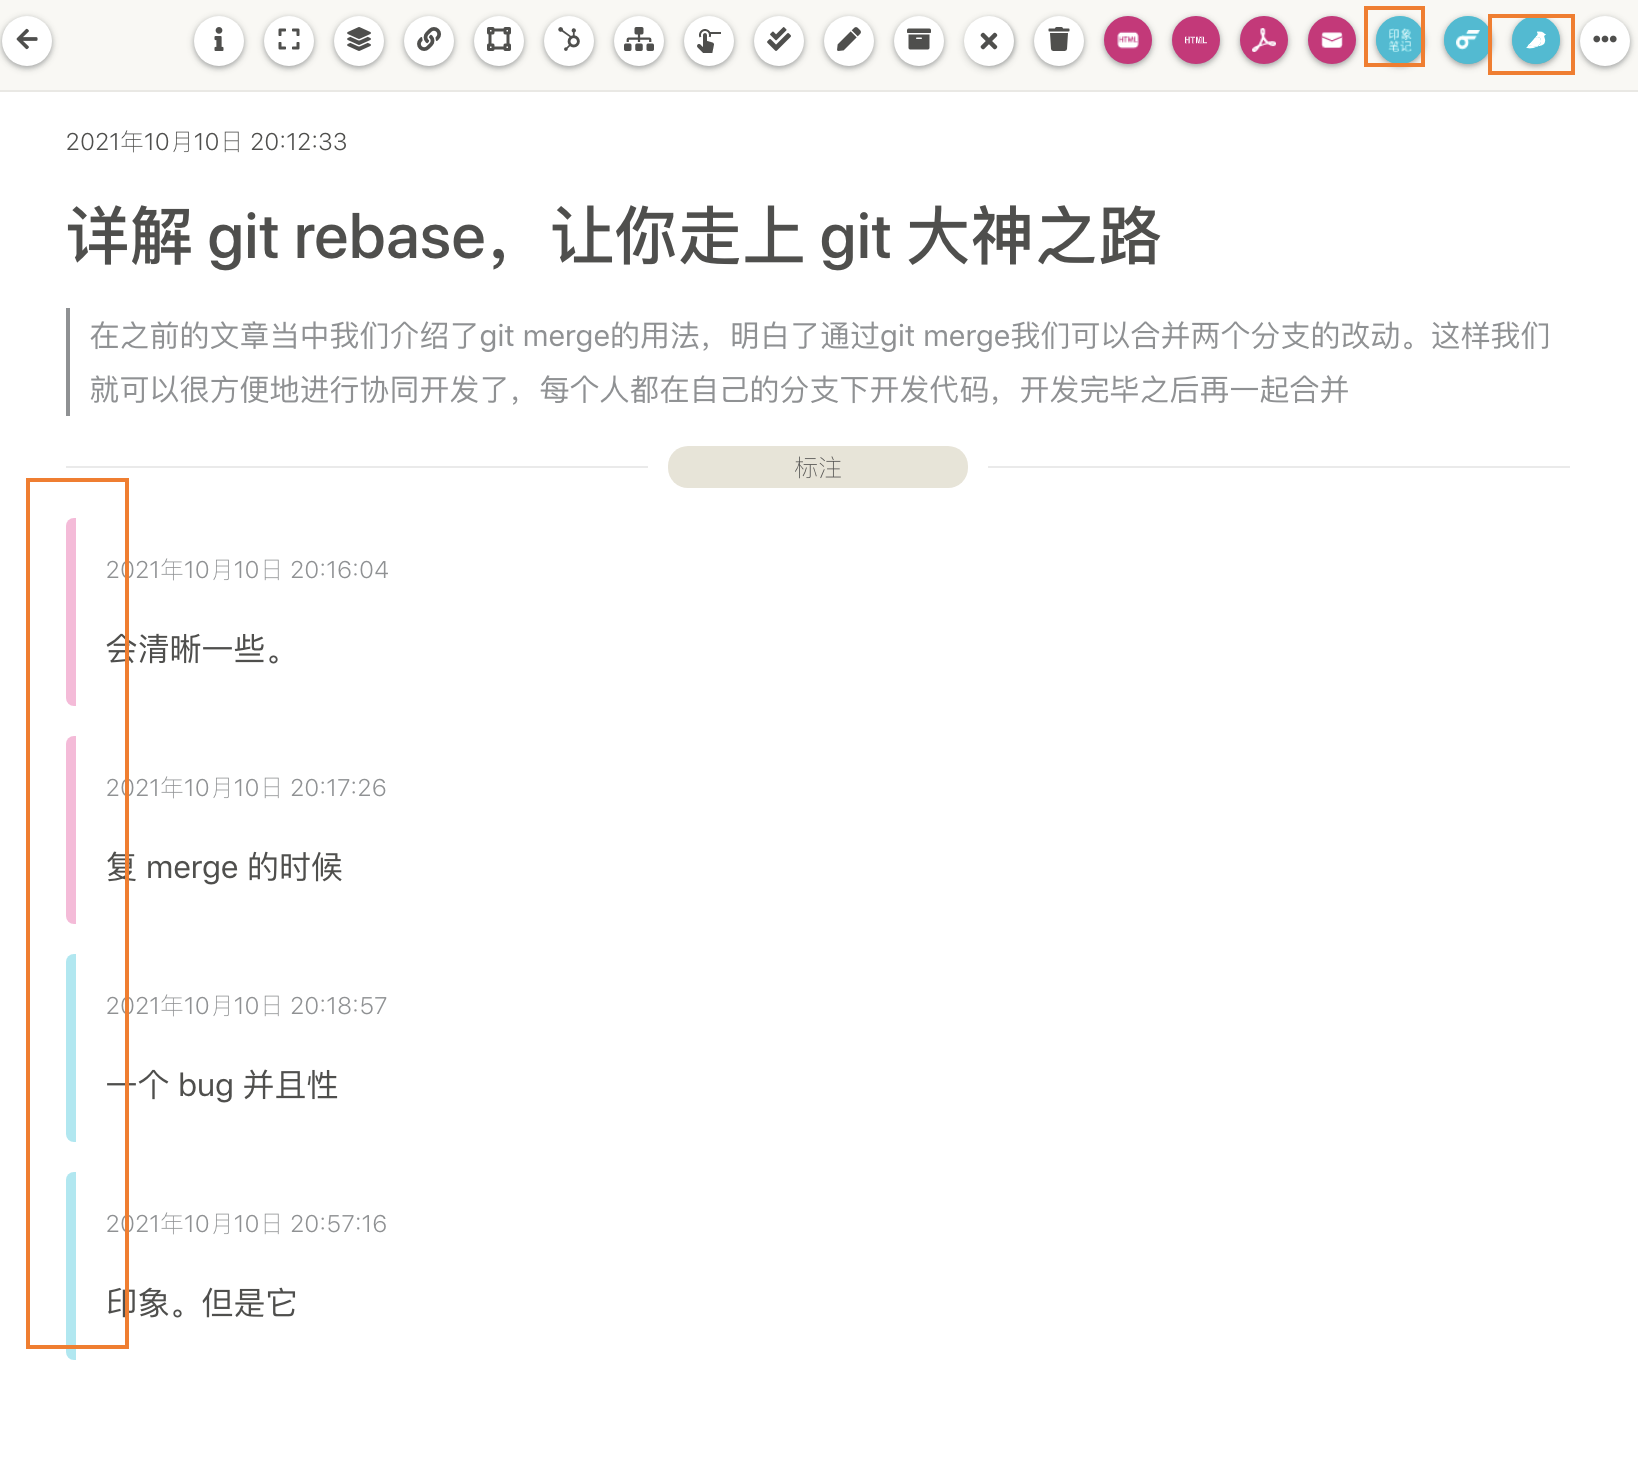The height and width of the screenshot is (1474, 1638).
Task: Toggle the bounding box selection mode
Action: click(x=498, y=40)
